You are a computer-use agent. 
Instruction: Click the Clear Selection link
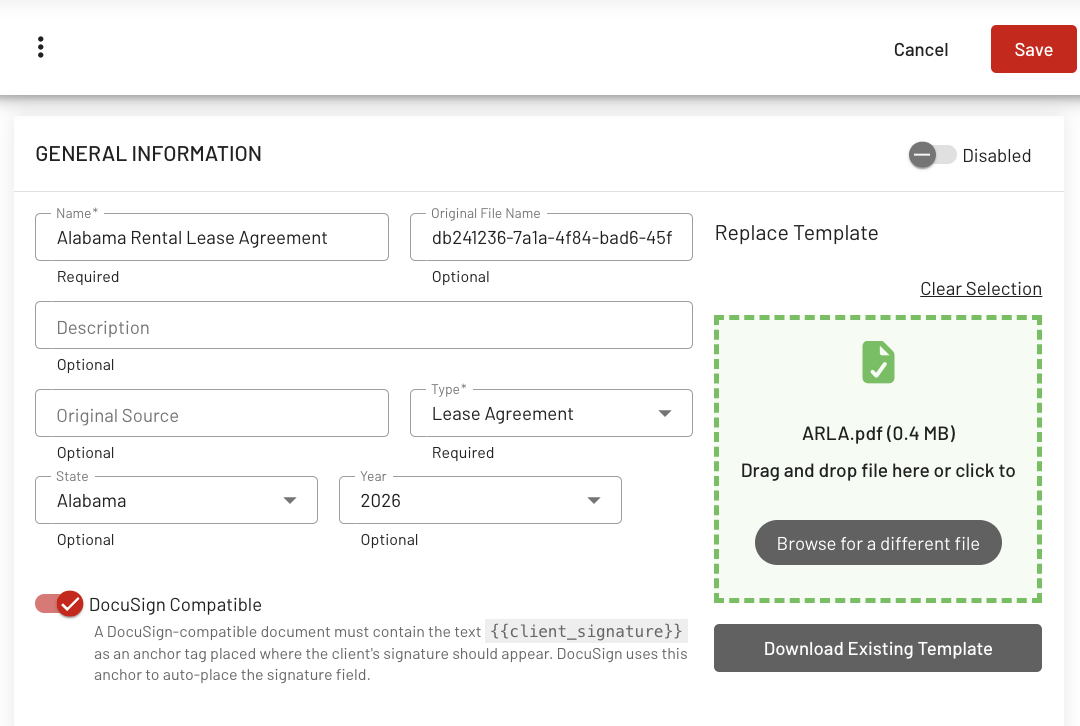(981, 289)
